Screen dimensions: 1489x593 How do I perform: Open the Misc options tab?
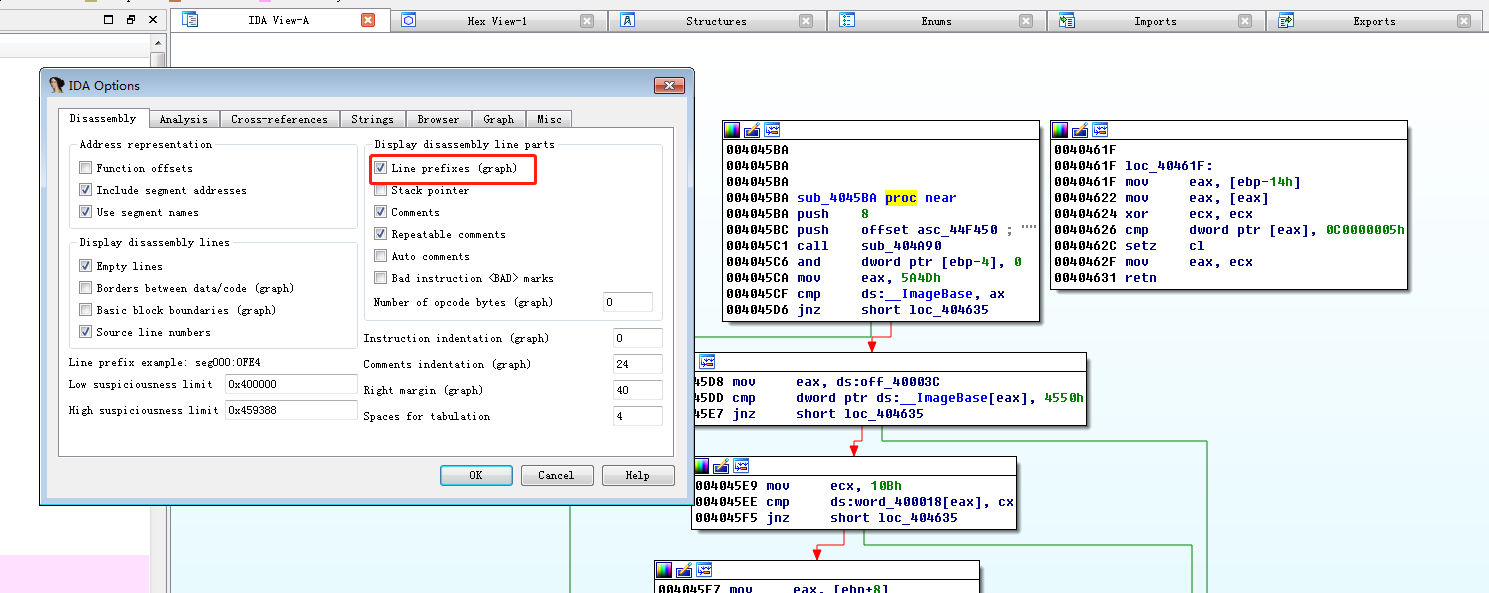click(x=549, y=119)
